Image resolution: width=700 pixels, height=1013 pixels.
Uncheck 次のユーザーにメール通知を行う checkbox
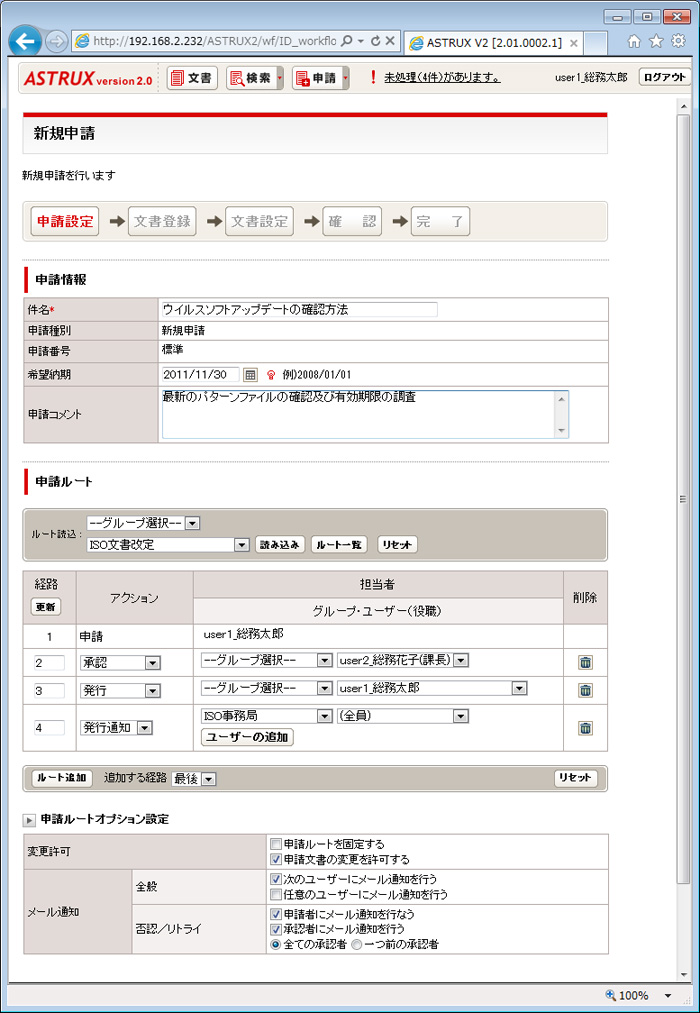coord(276,879)
